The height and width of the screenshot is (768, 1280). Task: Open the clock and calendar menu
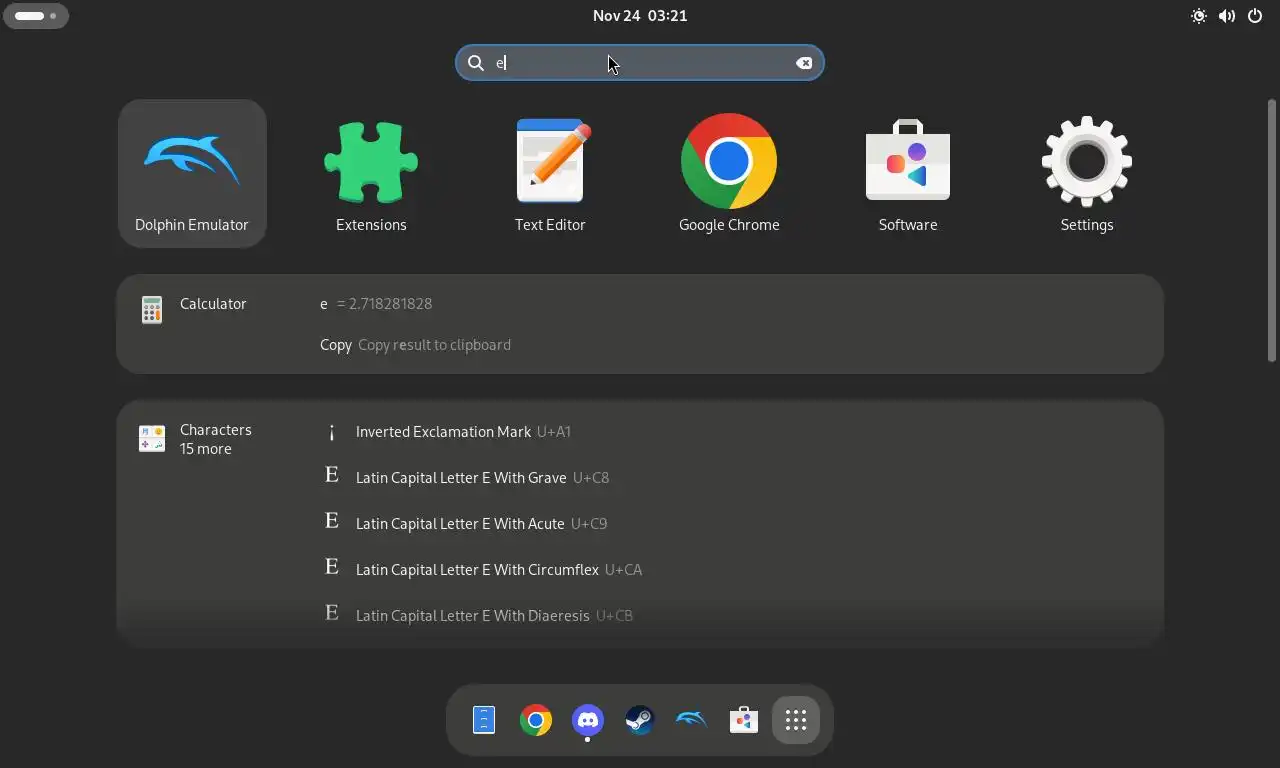coord(640,16)
